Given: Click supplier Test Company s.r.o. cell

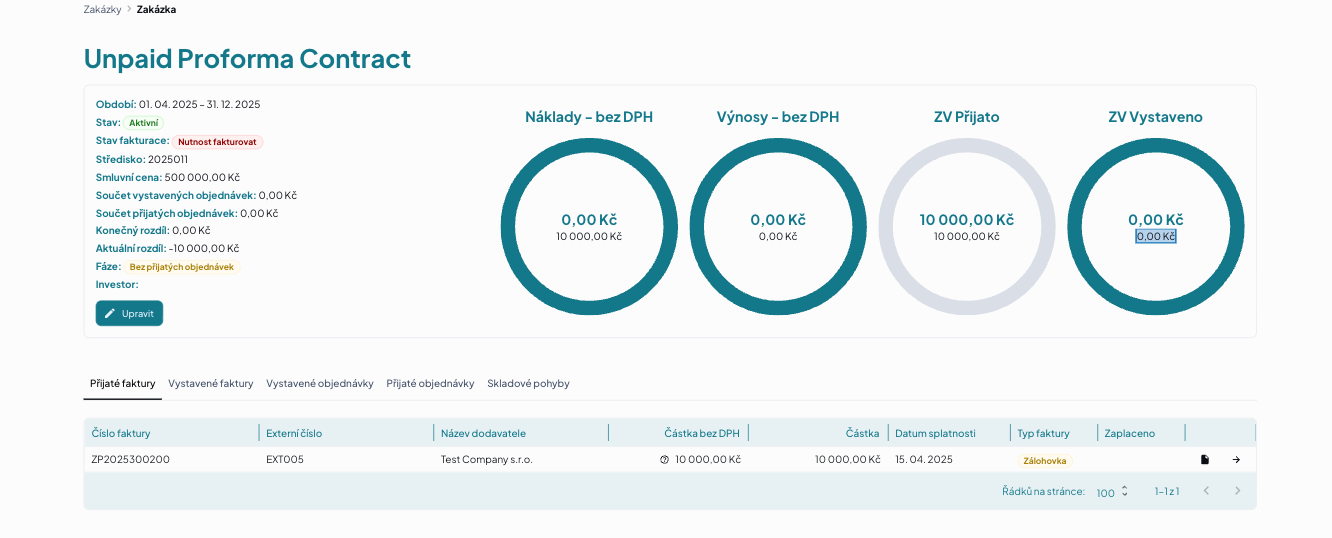Looking at the screenshot, I should 487,459.
